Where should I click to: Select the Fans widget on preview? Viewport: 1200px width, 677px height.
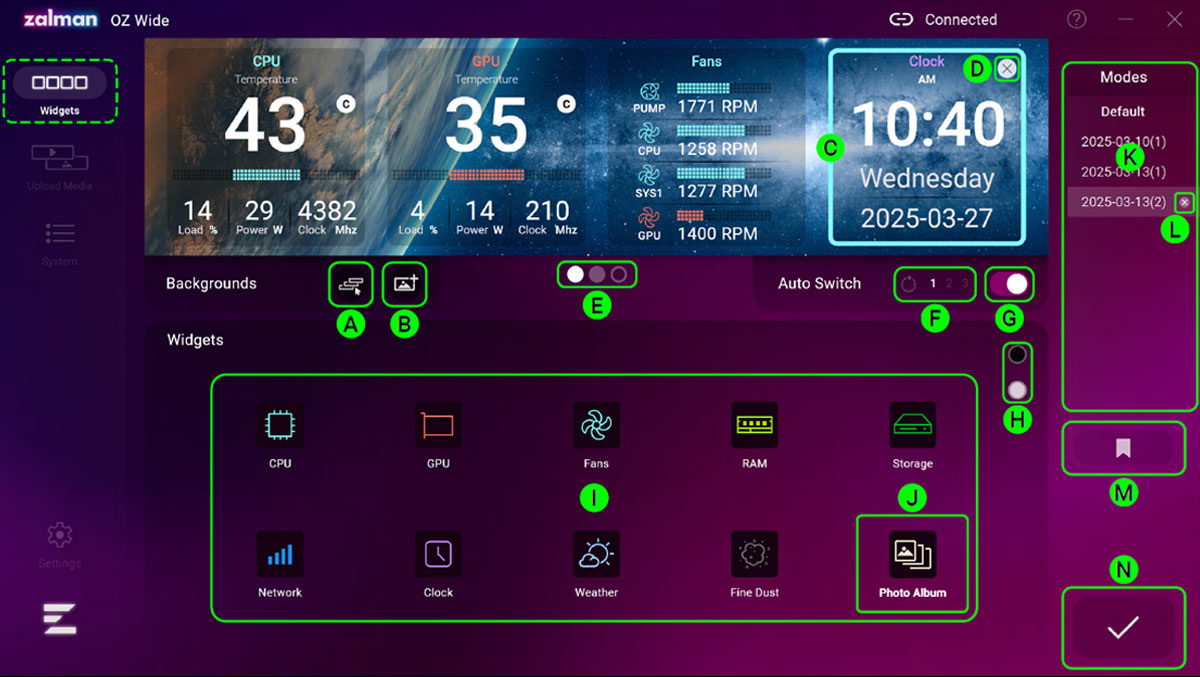tap(707, 147)
